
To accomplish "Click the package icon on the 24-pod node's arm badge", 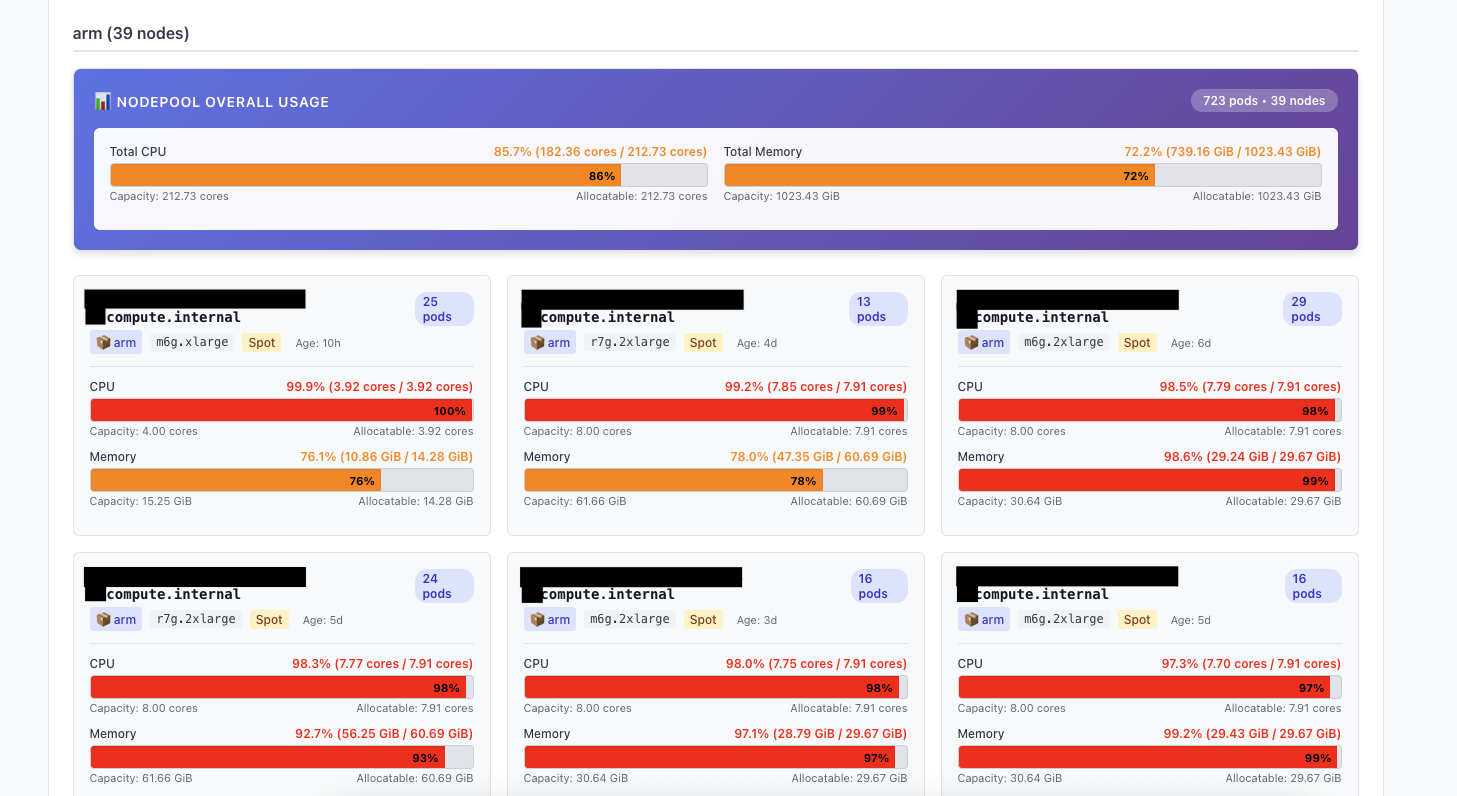I will point(103,619).
